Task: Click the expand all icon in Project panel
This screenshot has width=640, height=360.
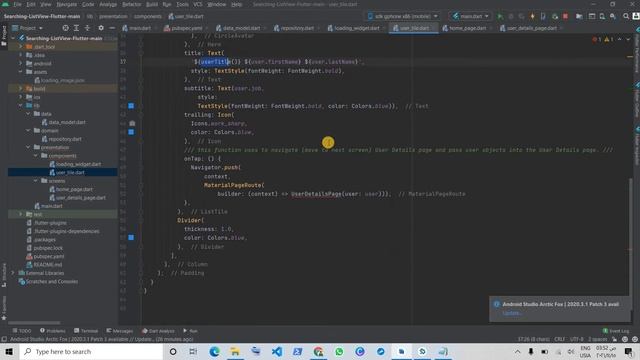Action: coord(76,28)
